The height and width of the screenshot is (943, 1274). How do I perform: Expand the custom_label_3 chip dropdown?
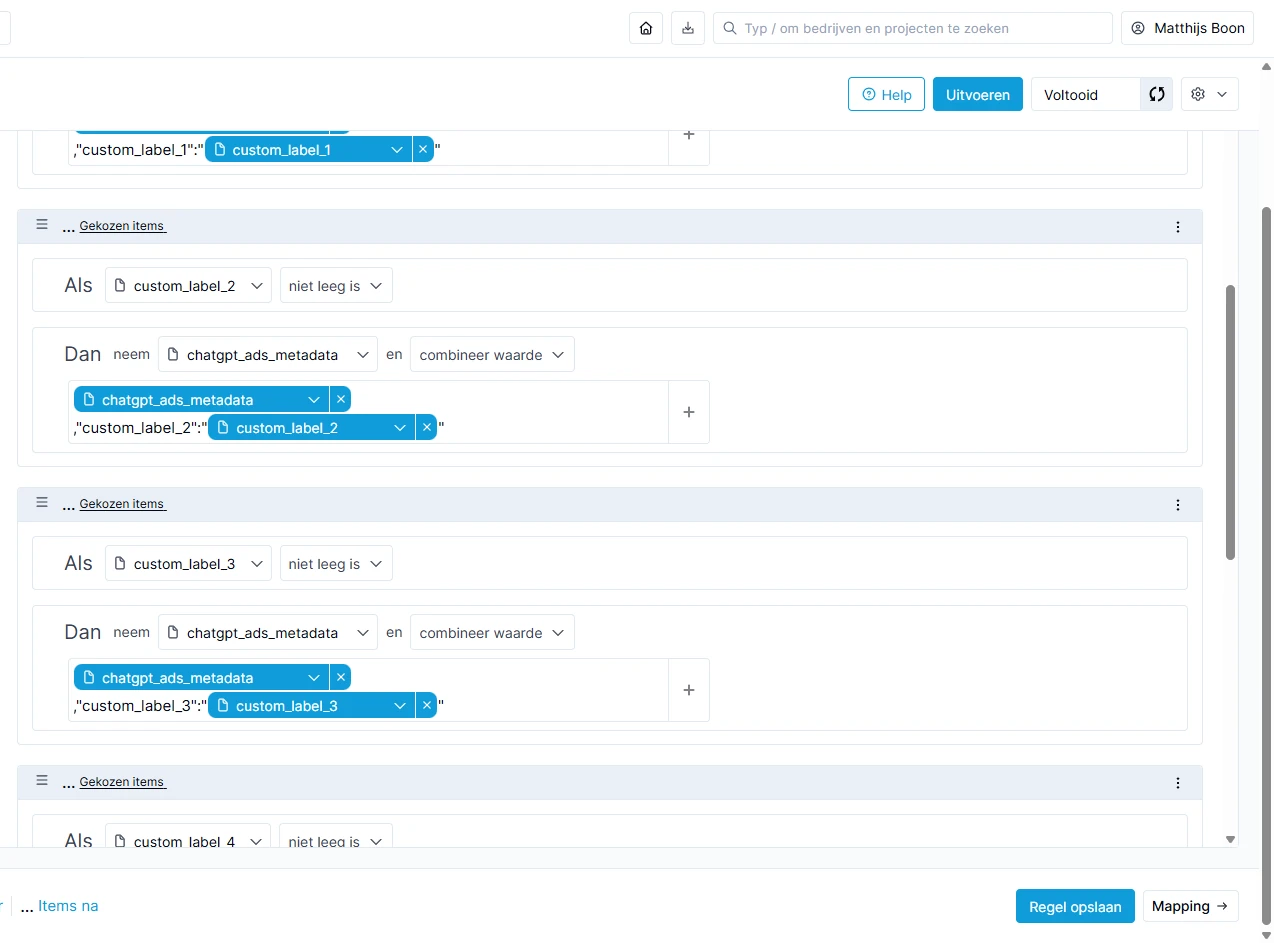click(x=401, y=706)
